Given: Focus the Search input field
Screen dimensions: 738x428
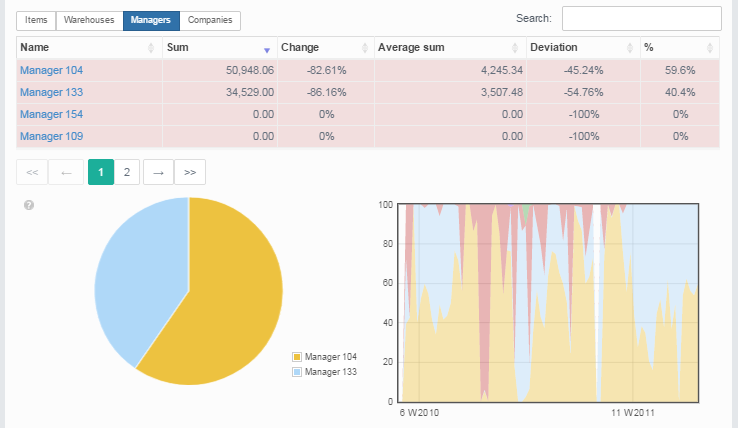Looking at the screenshot, I should coord(641,19).
